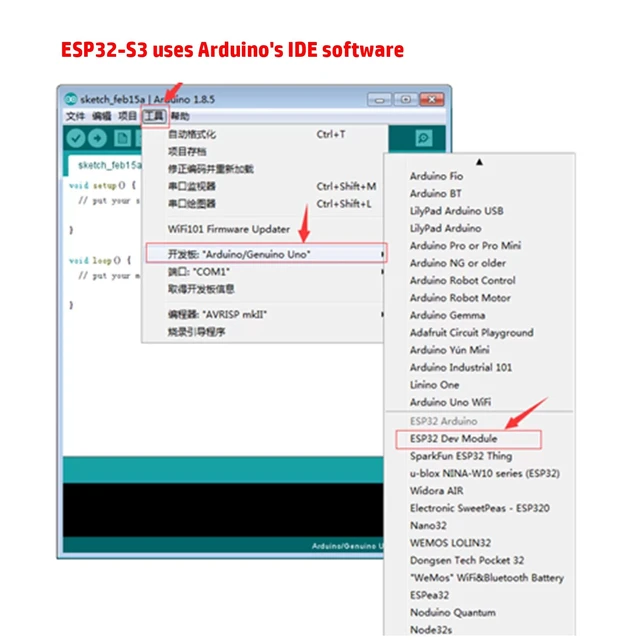Click the Verify checkmark toolbar button
The width and height of the screenshot is (640, 640).
pos(76,138)
